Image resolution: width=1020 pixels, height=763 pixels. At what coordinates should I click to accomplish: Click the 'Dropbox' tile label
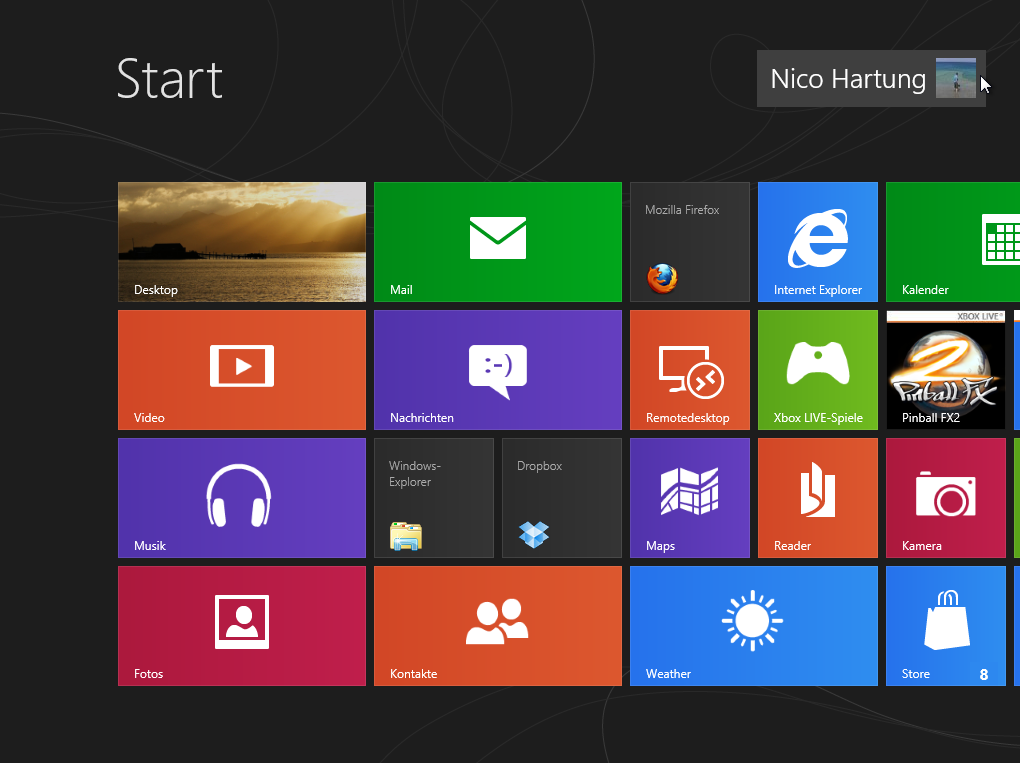coord(539,466)
